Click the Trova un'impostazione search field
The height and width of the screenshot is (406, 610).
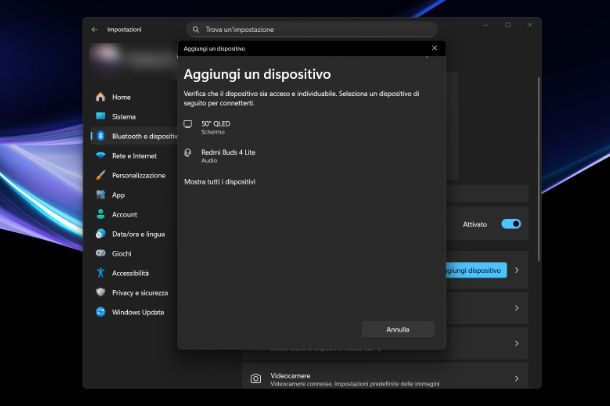311,30
